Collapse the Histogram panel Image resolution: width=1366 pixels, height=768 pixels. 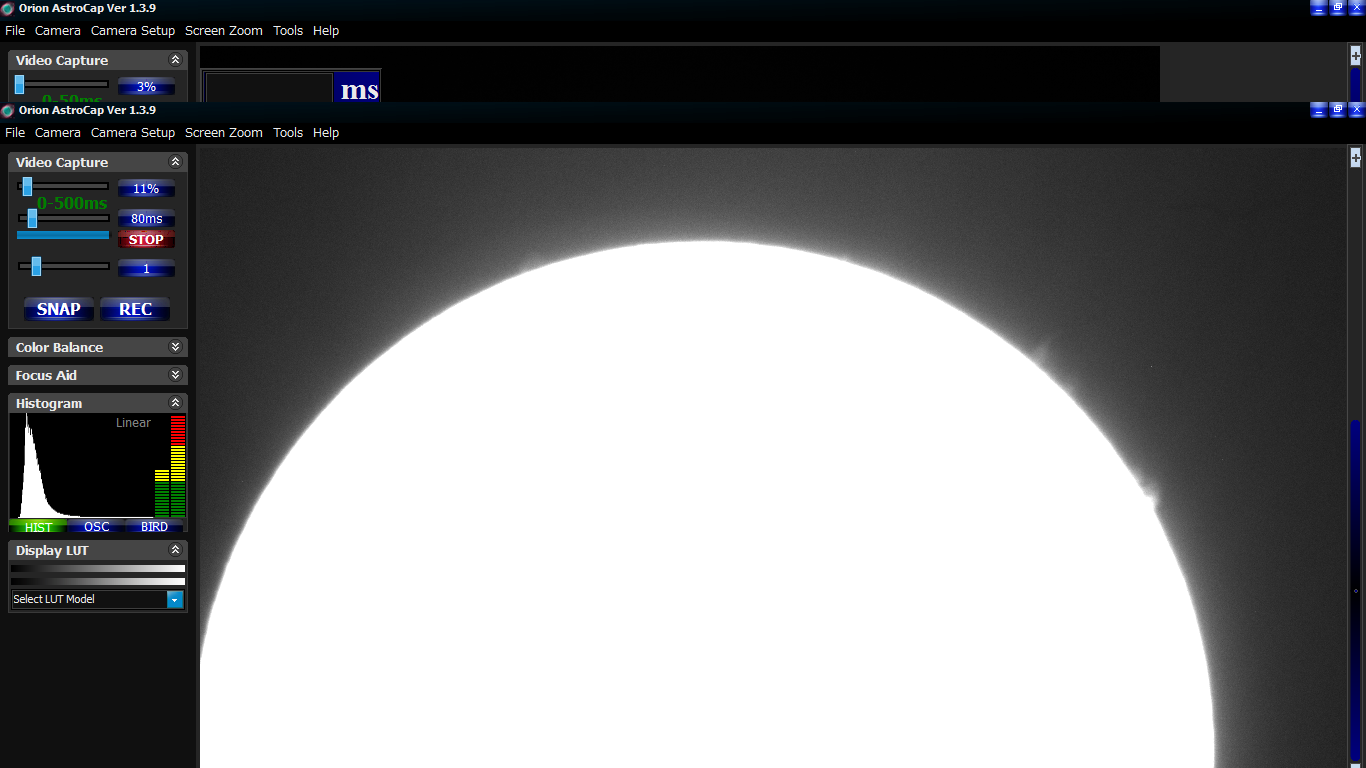[175, 403]
